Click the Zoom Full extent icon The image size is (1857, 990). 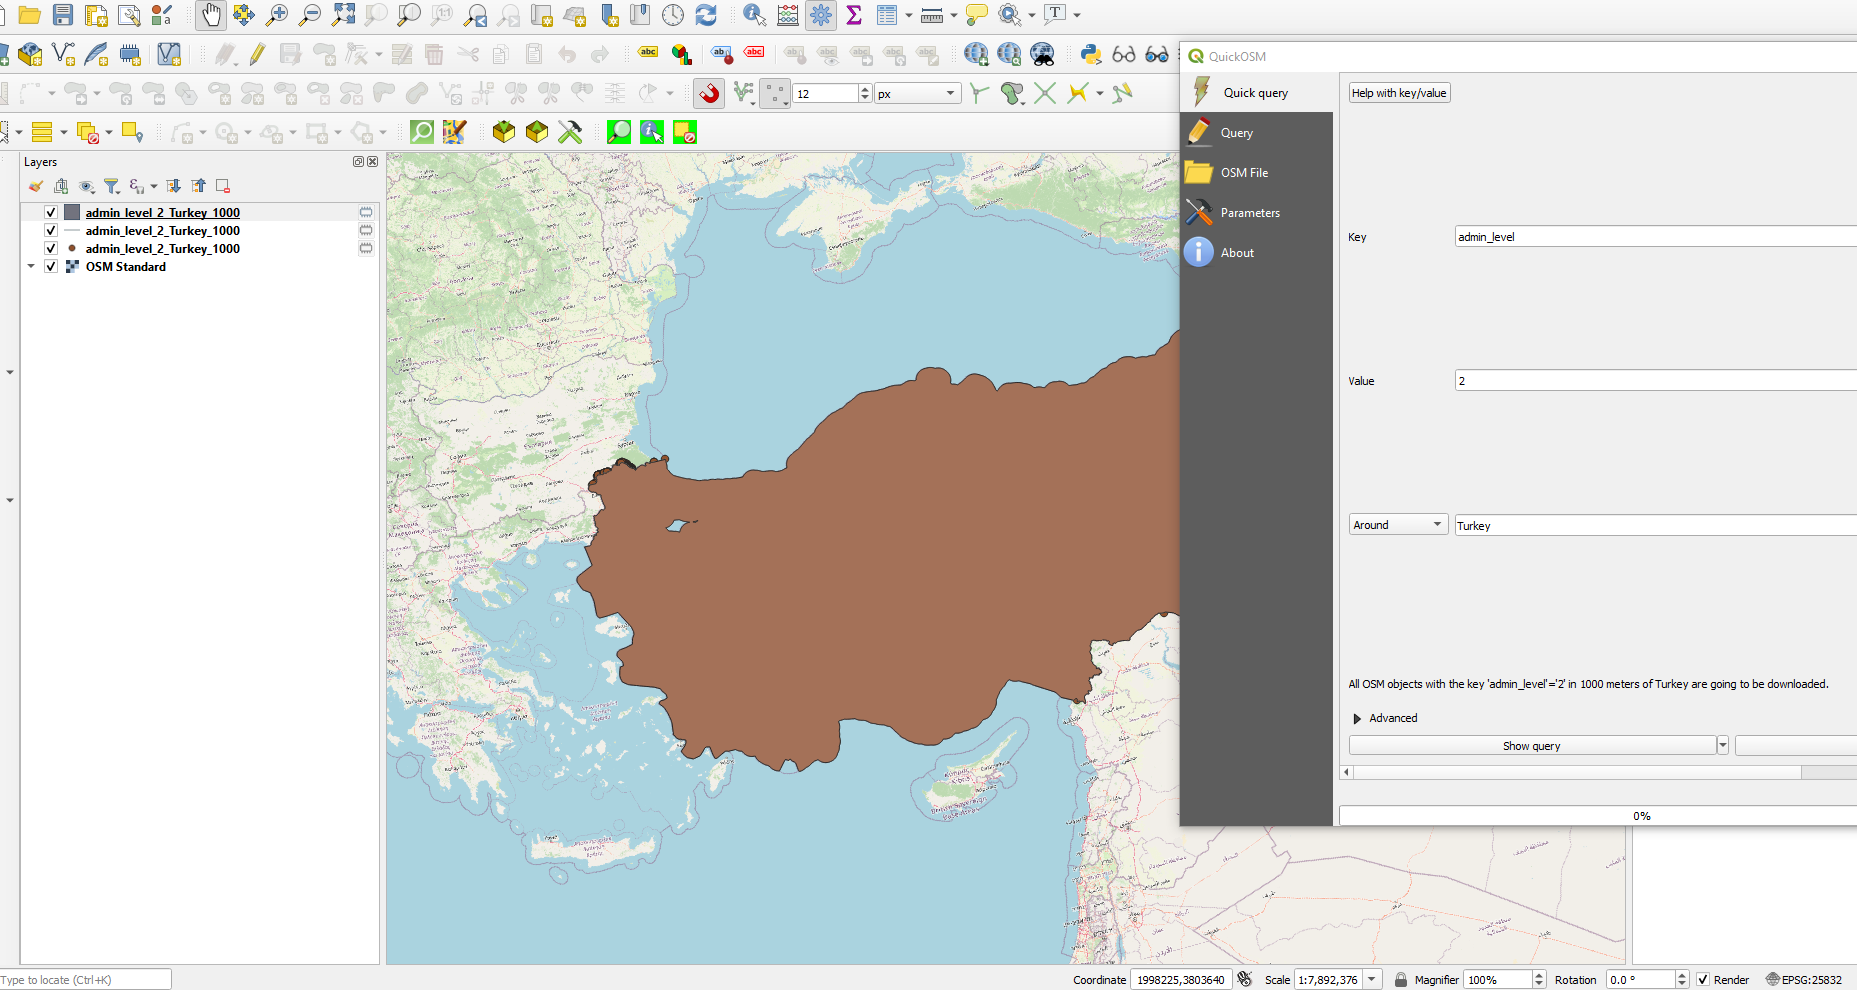[343, 15]
